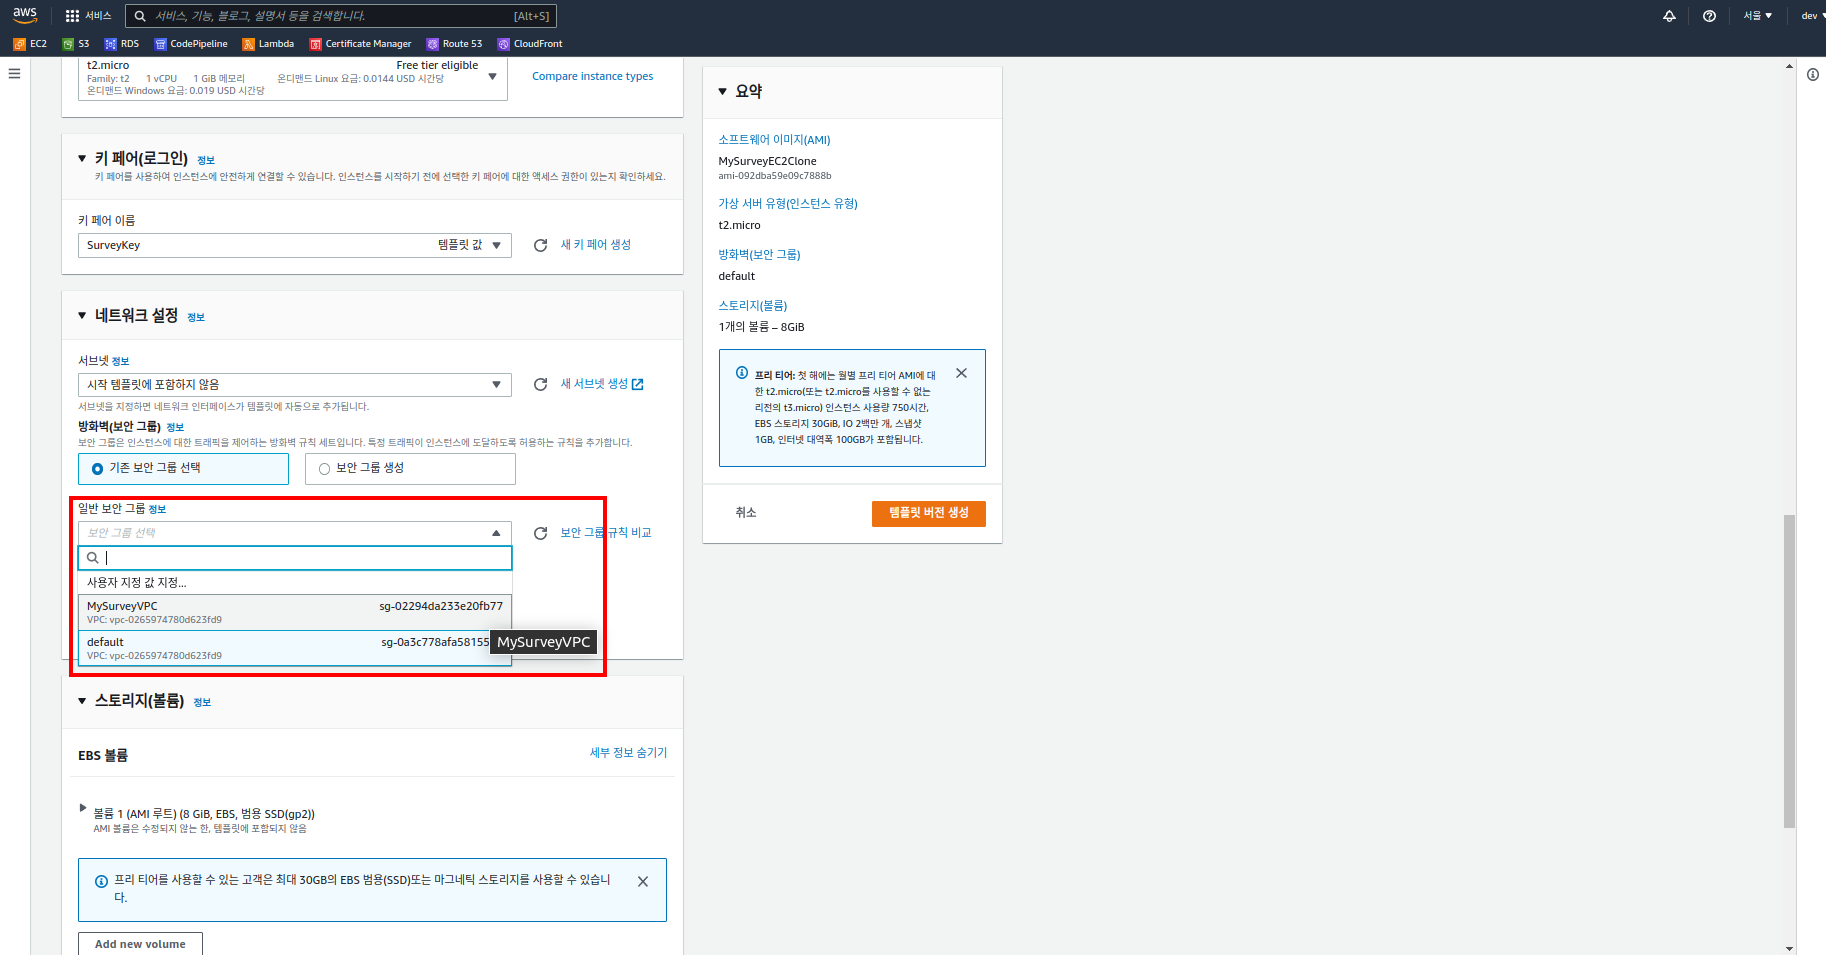This screenshot has width=1826, height=955.
Task: Open the Lambda service shortcut
Action: 268,44
